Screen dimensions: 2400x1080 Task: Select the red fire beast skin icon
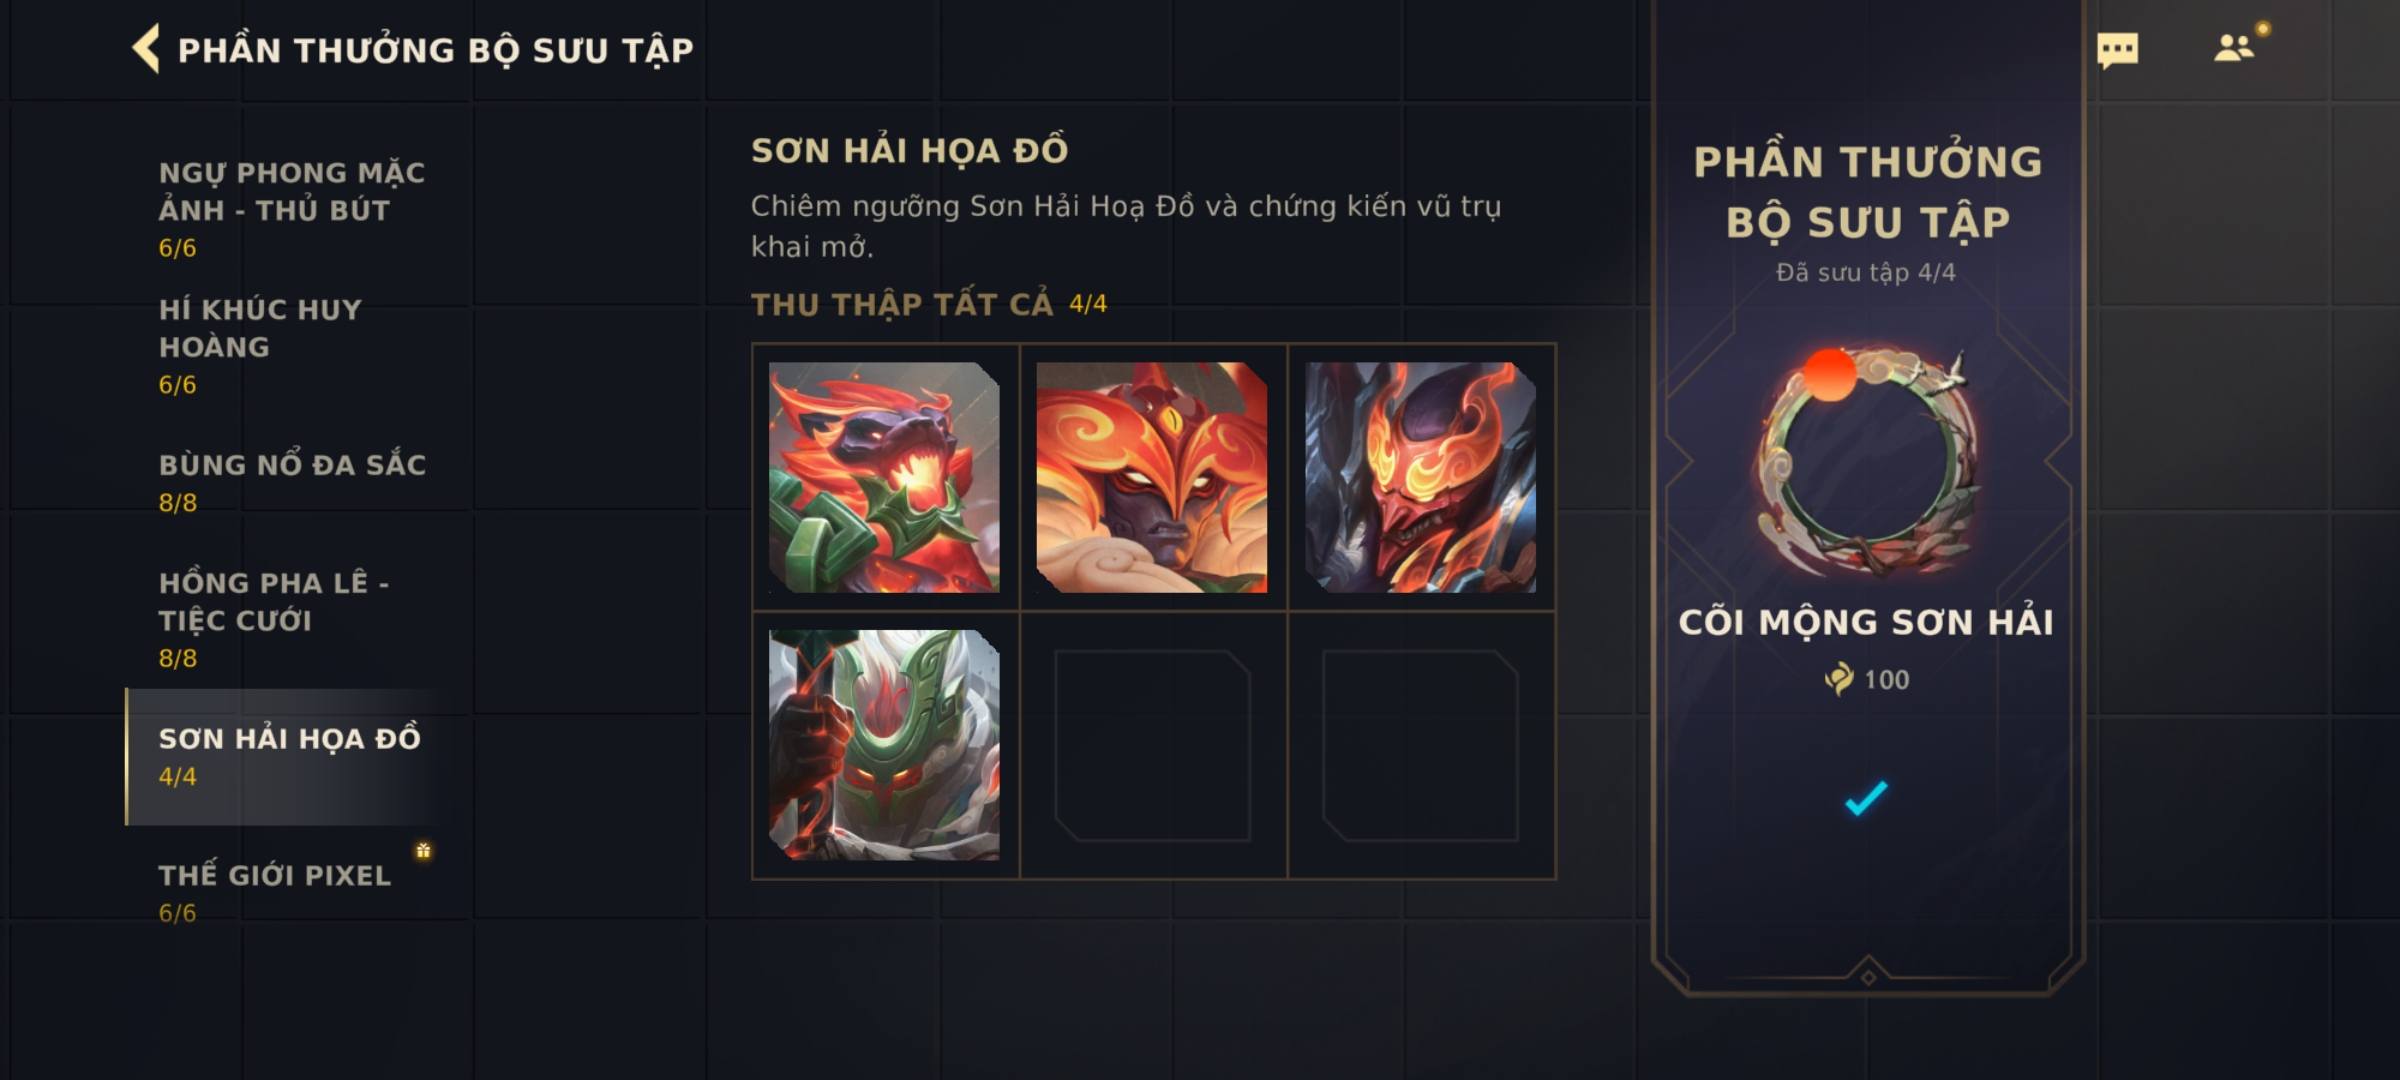(884, 477)
